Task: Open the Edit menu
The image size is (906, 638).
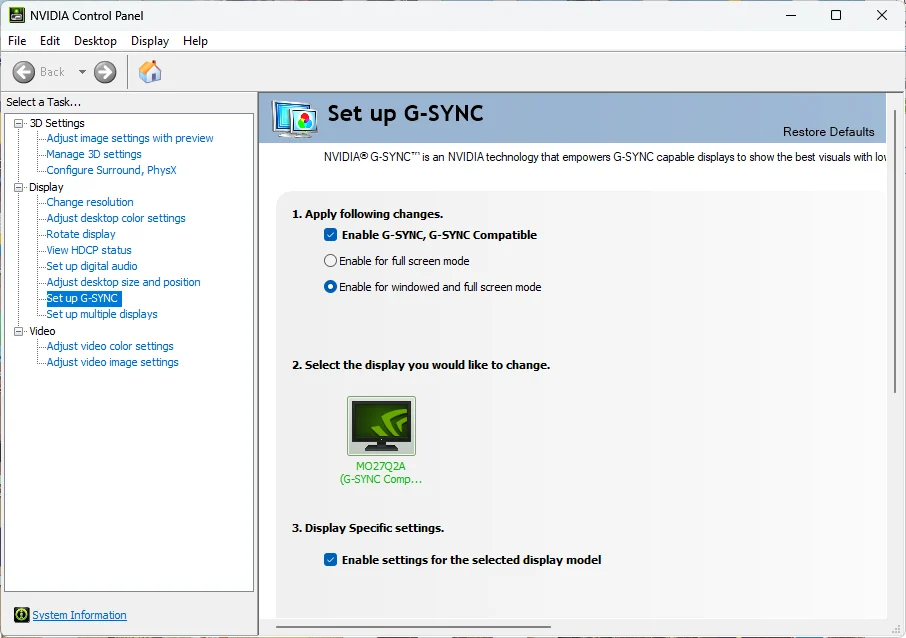Action: 50,41
